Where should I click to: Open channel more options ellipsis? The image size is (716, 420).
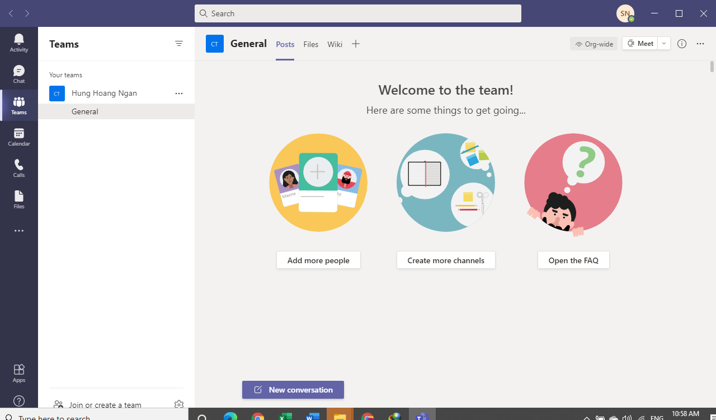700,44
